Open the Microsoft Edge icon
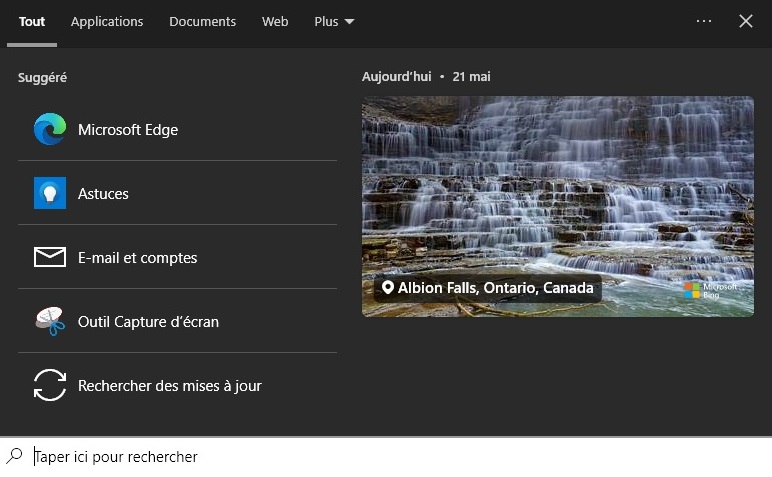The image size is (772, 477). pyautogui.click(x=50, y=129)
